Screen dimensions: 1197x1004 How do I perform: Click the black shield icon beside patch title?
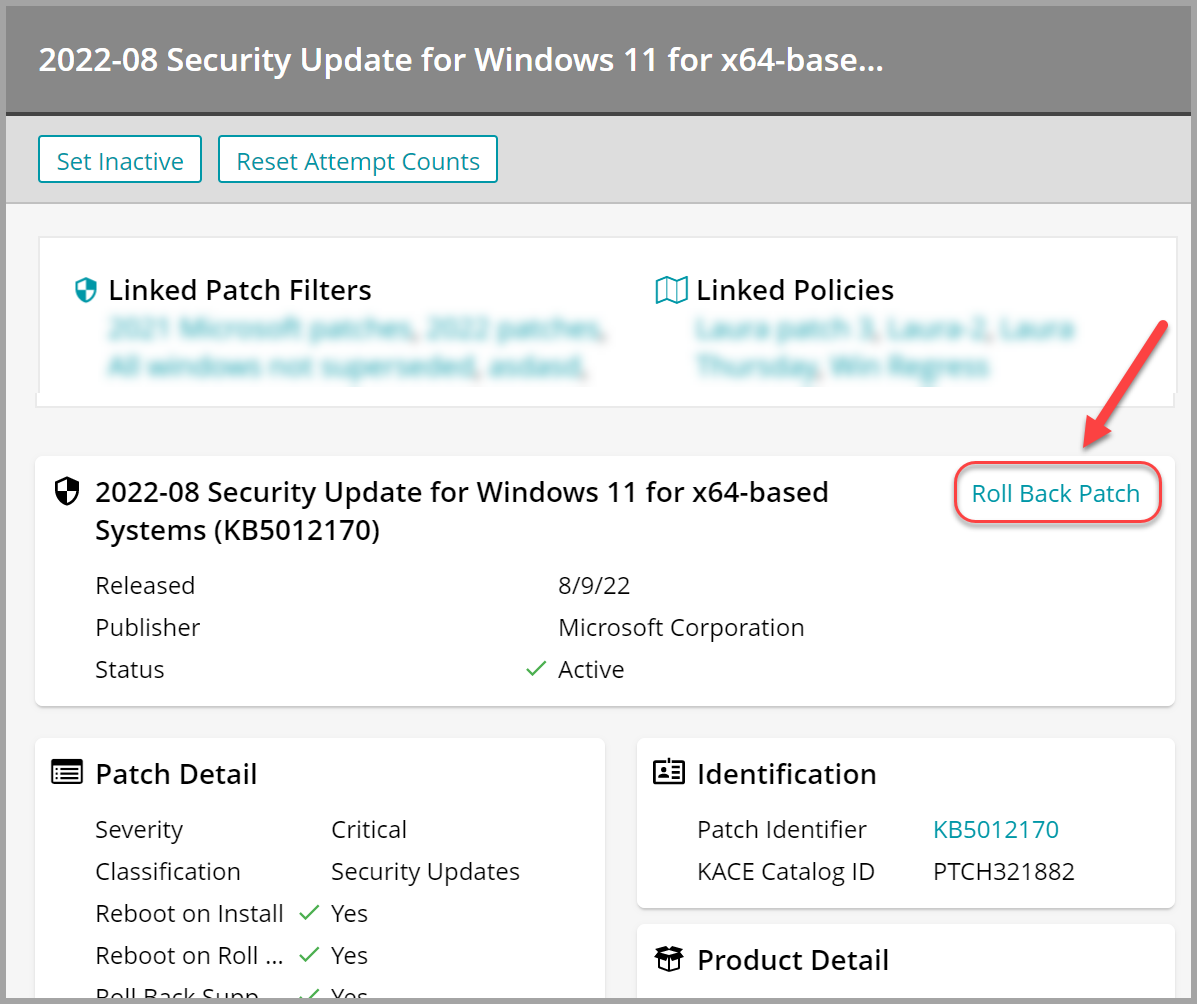(x=66, y=492)
